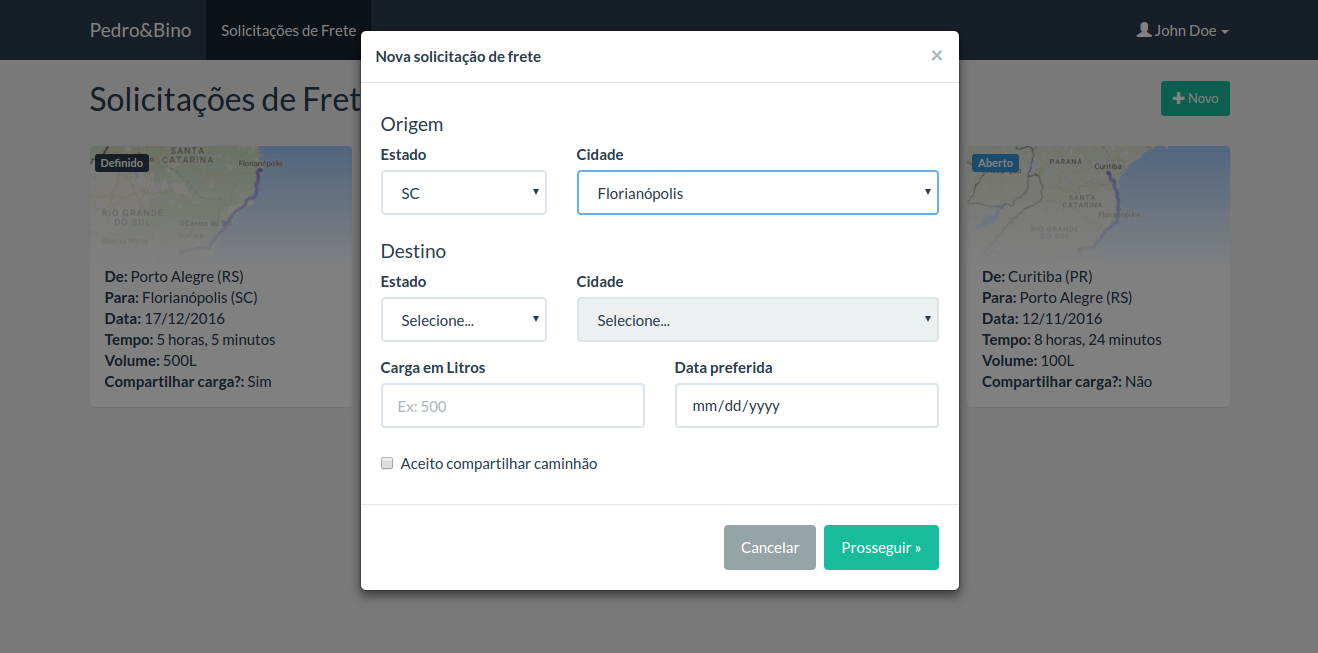
Task: Click the plus icon on Novo button
Action: click(x=1178, y=98)
